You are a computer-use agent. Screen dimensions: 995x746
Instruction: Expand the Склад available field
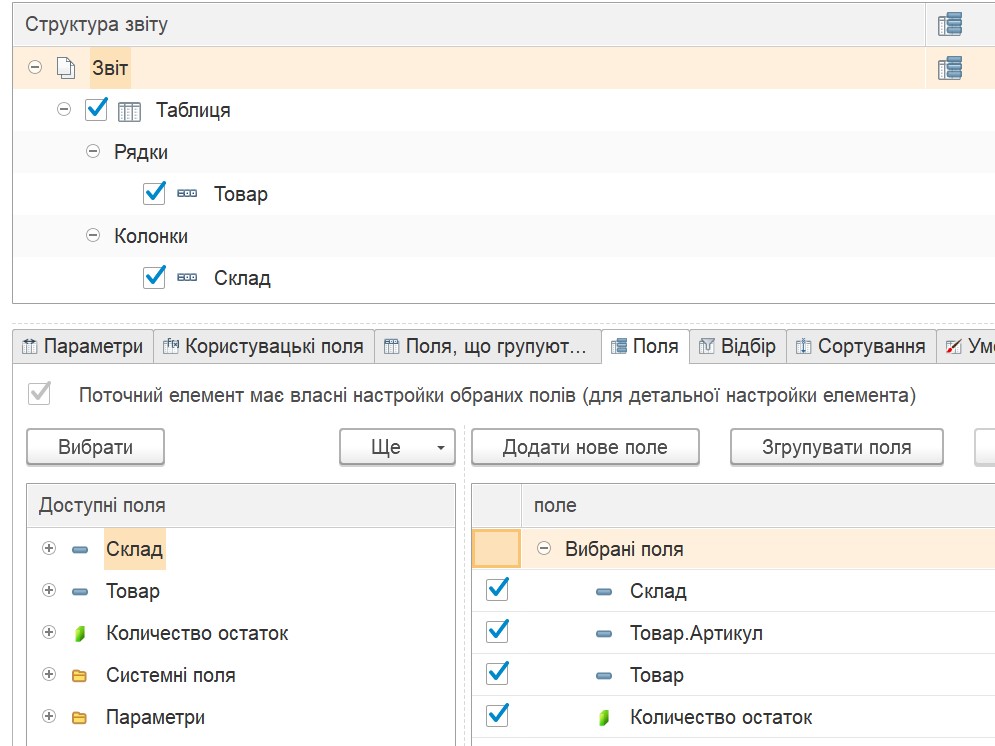tap(49, 548)
